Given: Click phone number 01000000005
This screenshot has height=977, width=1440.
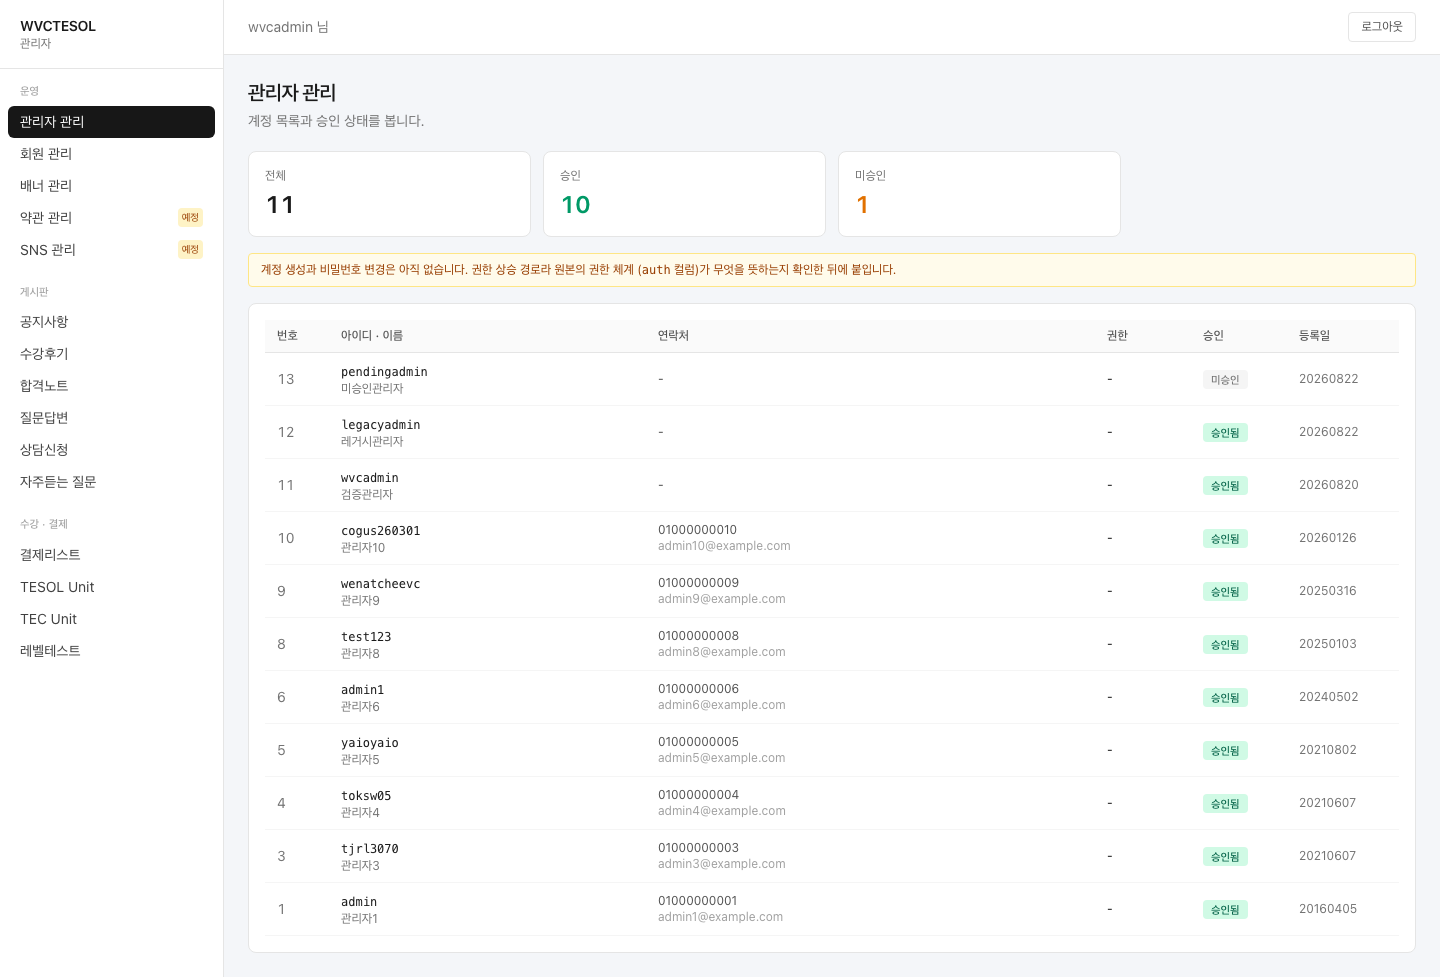Looking at the screenshot, I should click(698, 742).
